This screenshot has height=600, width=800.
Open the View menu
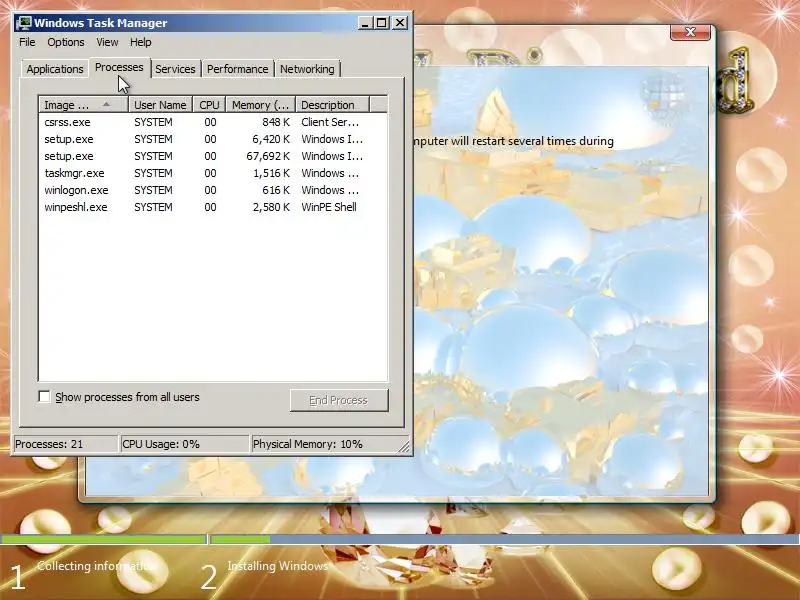click(107, 42)
